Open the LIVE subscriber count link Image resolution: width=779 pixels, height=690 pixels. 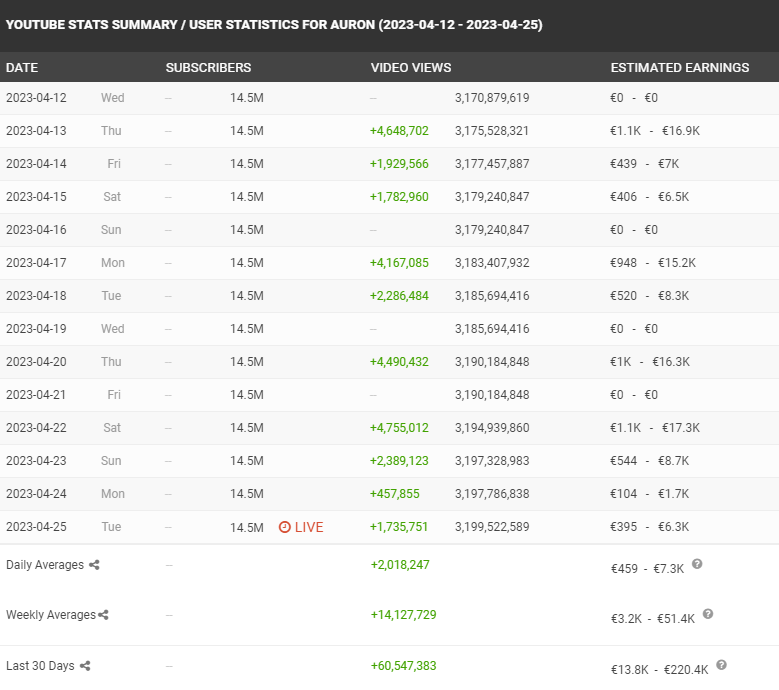point(301,527)
